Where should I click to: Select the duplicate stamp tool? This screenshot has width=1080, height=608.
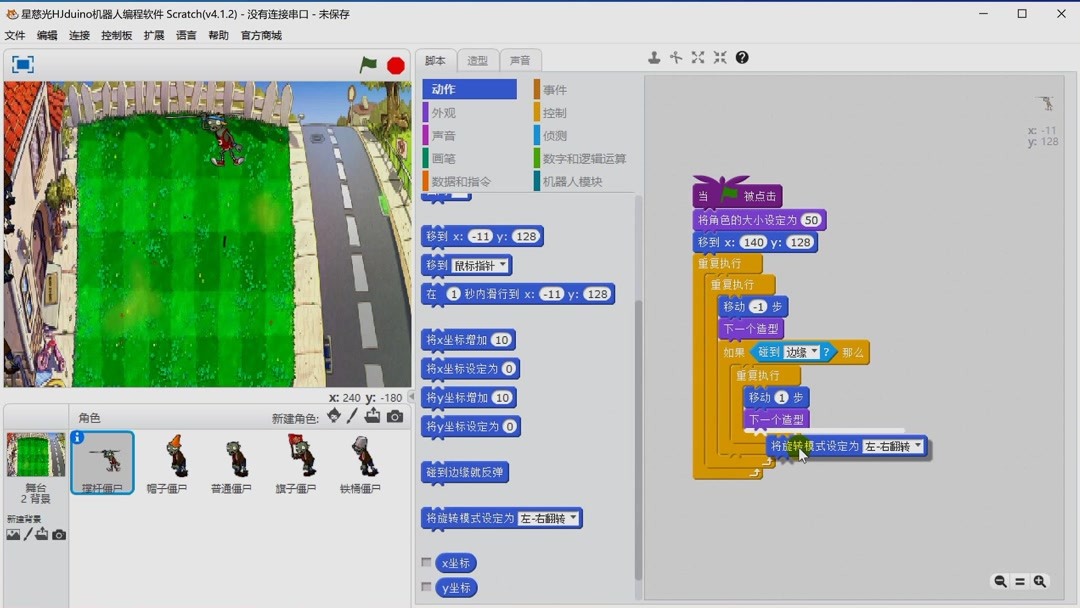tap(655, 57)
